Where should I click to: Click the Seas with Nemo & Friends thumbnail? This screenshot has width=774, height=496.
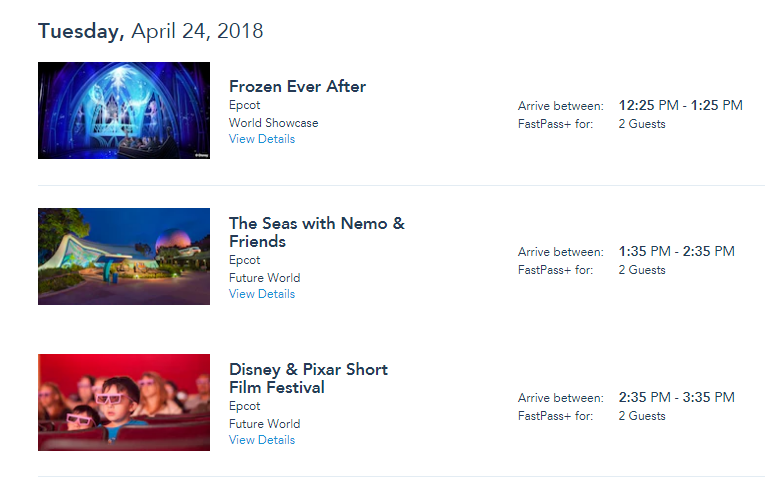tap(123, 256)
